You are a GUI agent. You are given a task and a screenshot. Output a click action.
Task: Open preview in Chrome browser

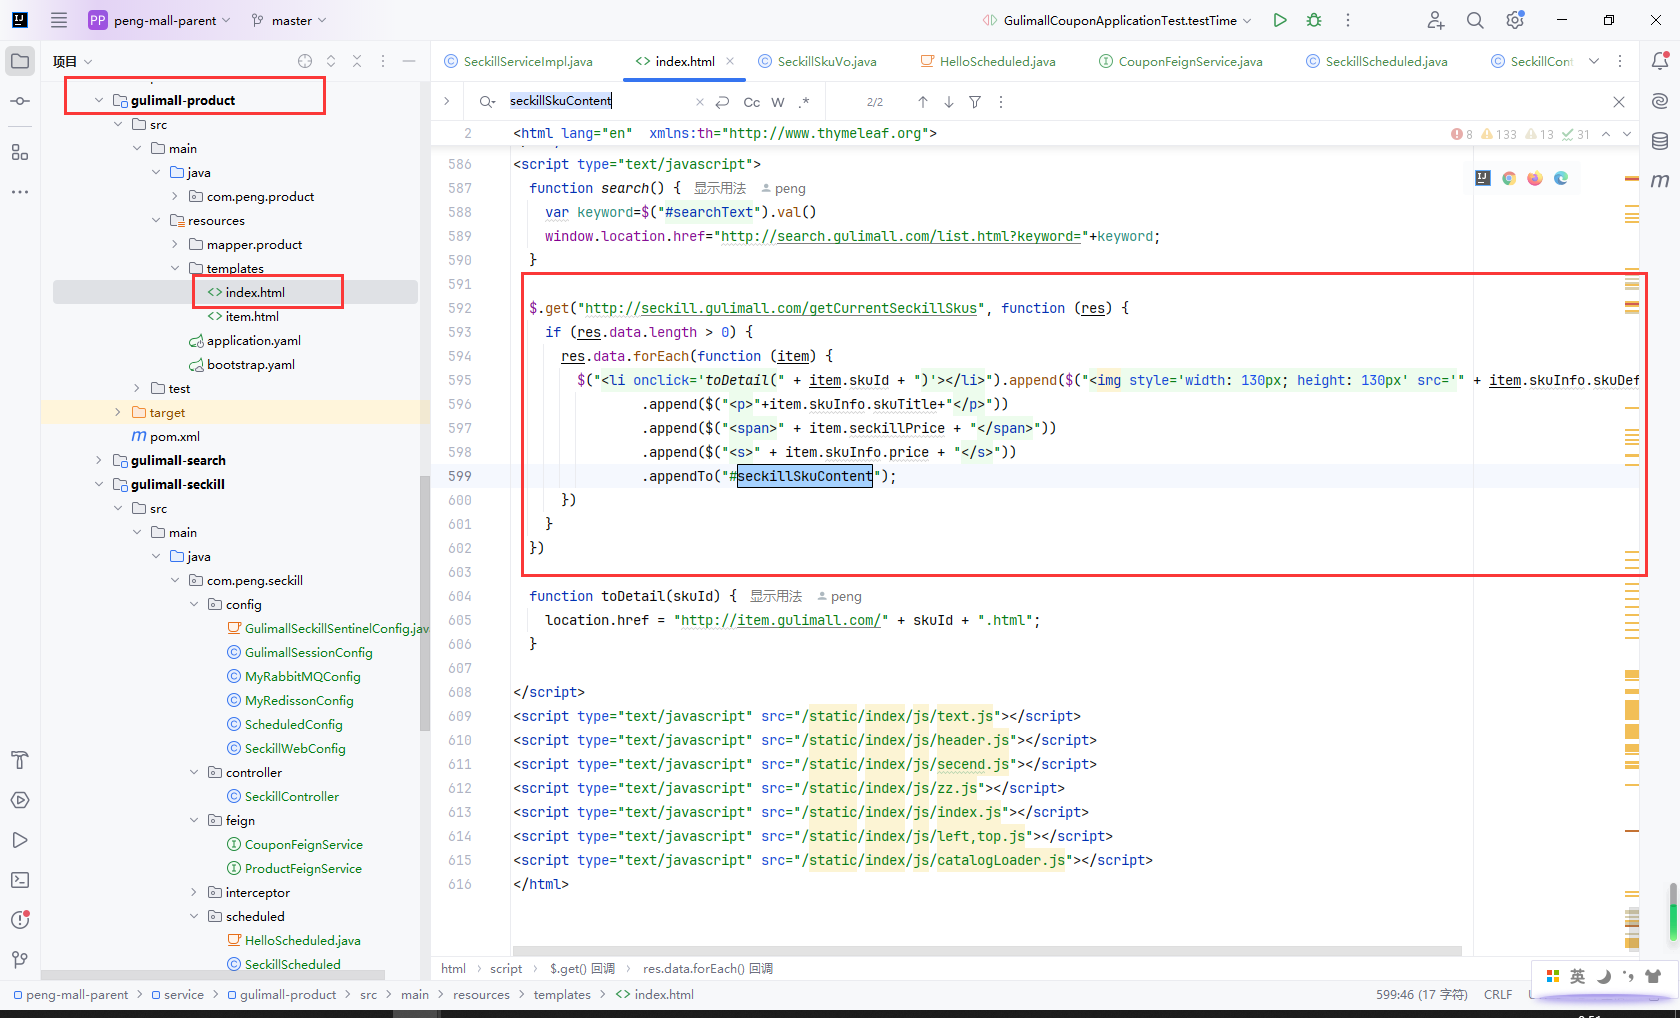[1509, 178]
